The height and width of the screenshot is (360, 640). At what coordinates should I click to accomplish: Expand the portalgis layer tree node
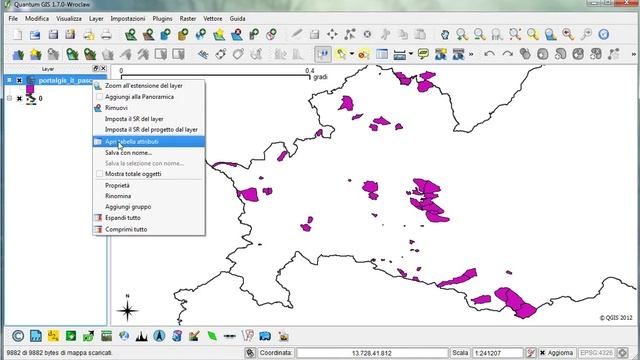[9, 80]
